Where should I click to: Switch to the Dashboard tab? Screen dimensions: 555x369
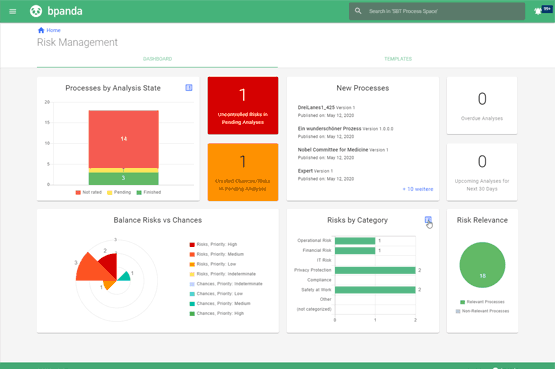coord(157,59)
